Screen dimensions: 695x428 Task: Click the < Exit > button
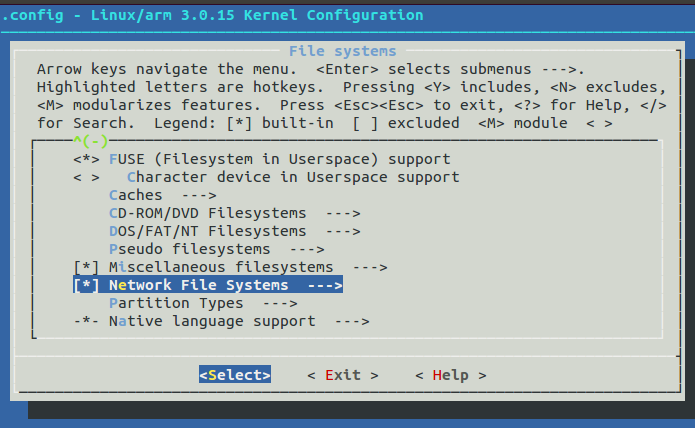pos(343,375)
